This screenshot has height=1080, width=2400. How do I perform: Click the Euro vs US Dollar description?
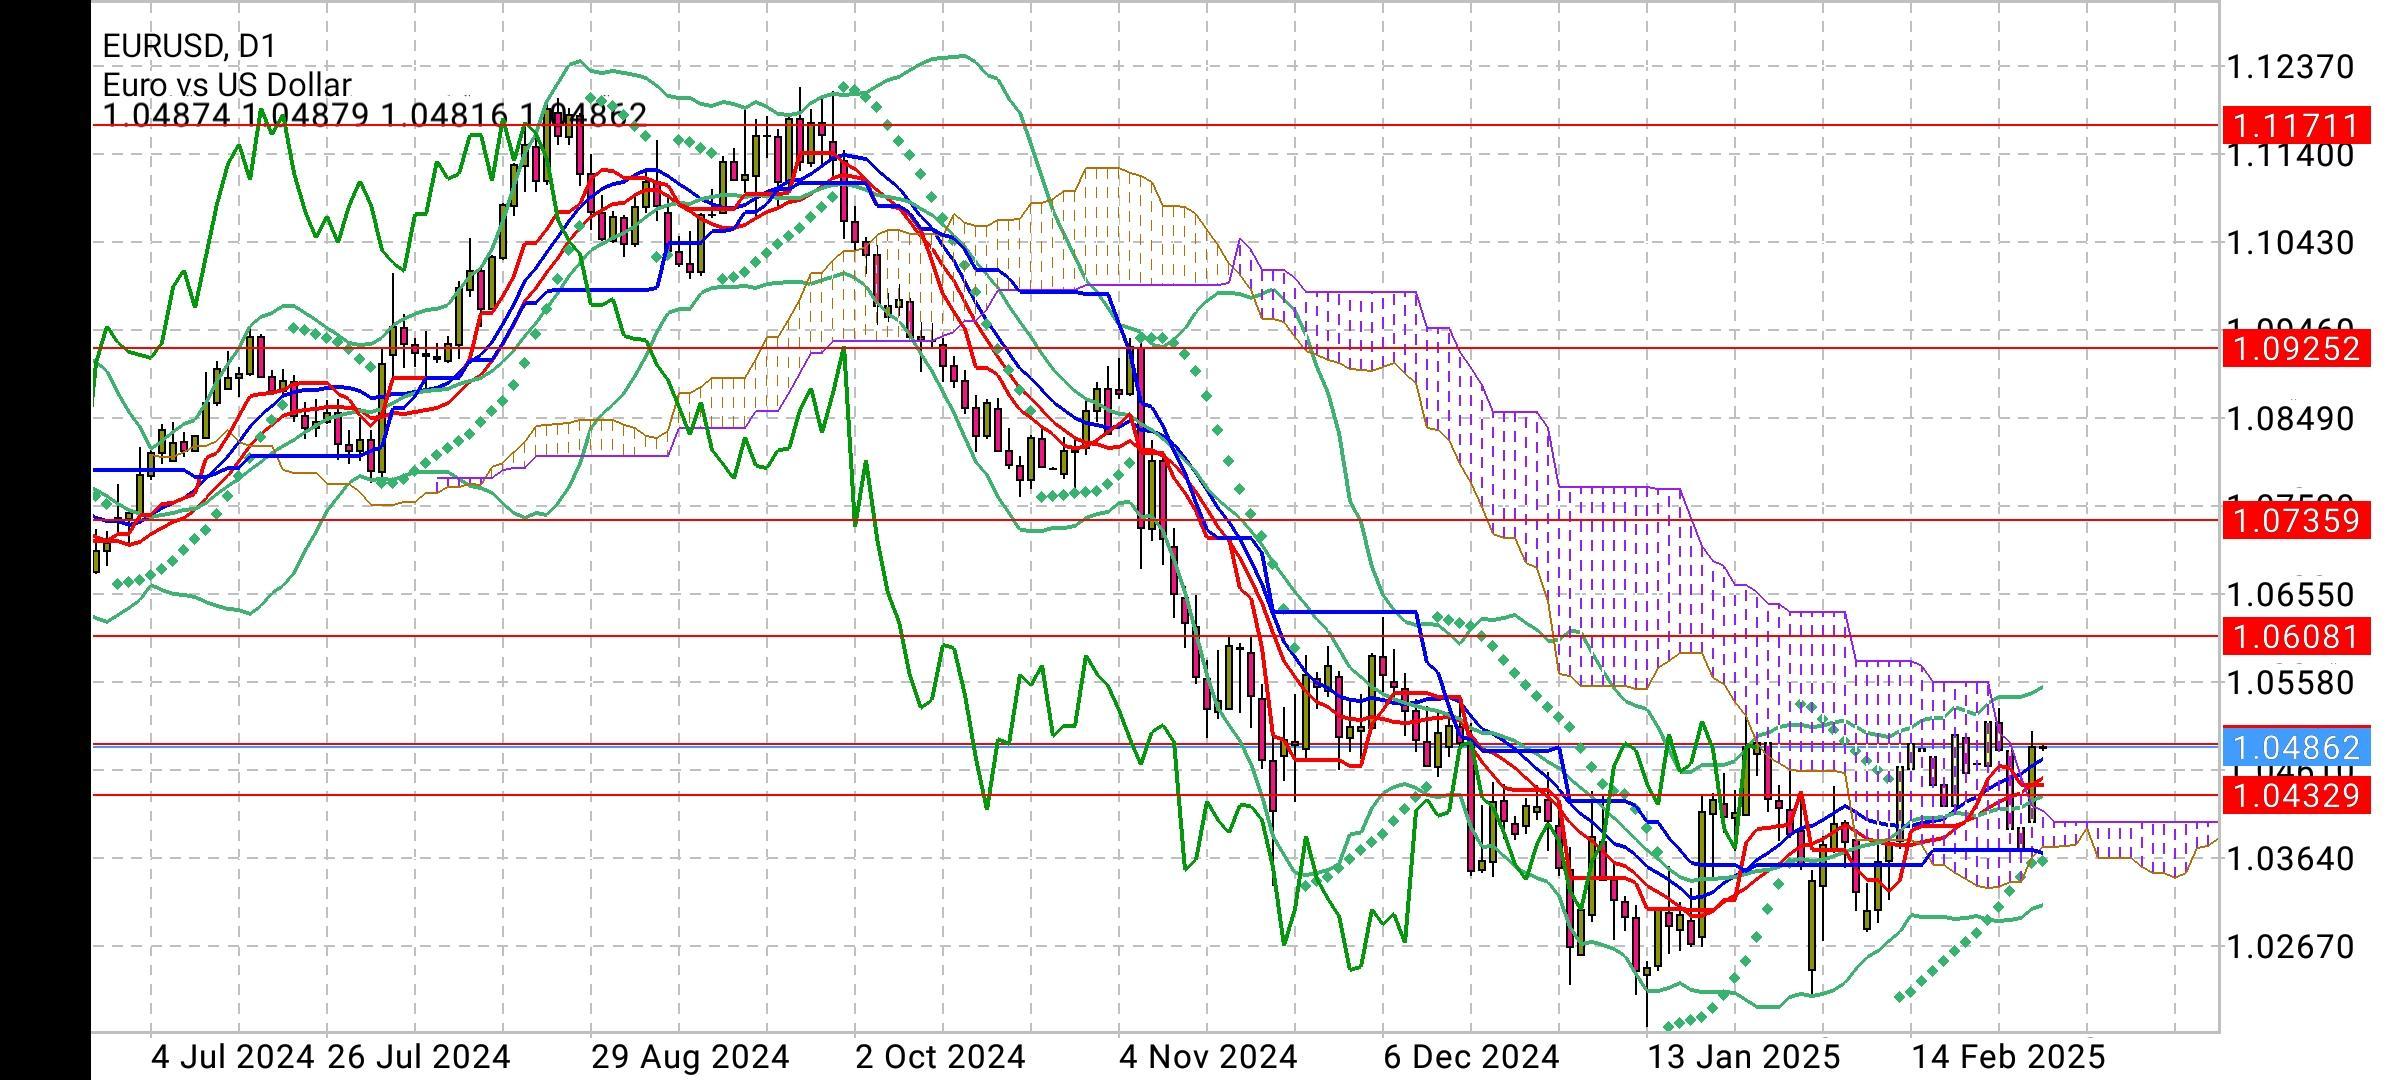click(227, 85)
